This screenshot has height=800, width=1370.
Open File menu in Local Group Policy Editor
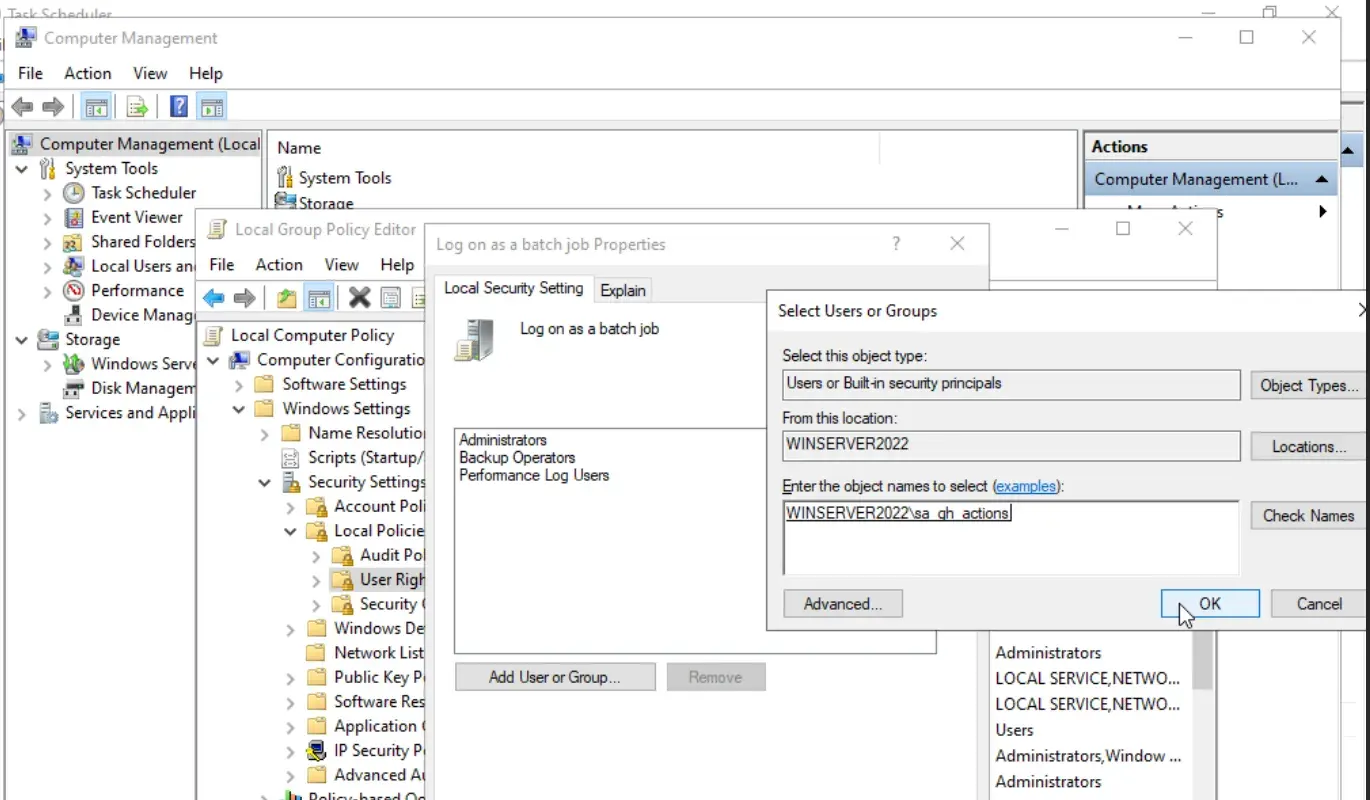tap(222, 265)
